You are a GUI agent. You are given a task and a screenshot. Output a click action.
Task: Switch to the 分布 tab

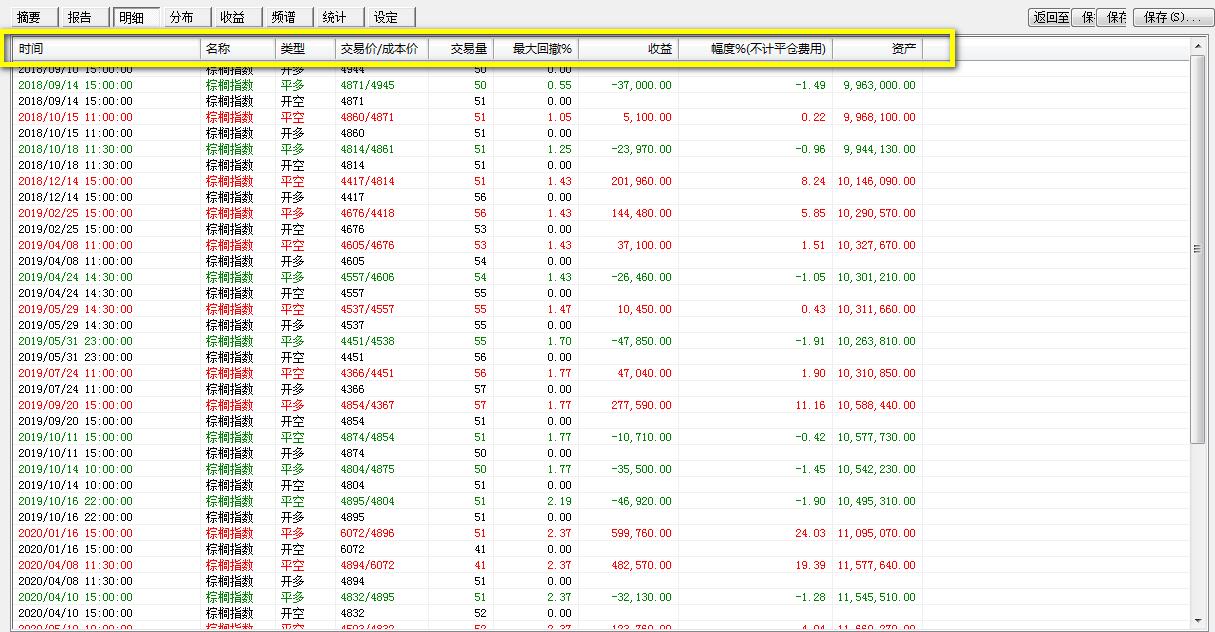(182, 18)
